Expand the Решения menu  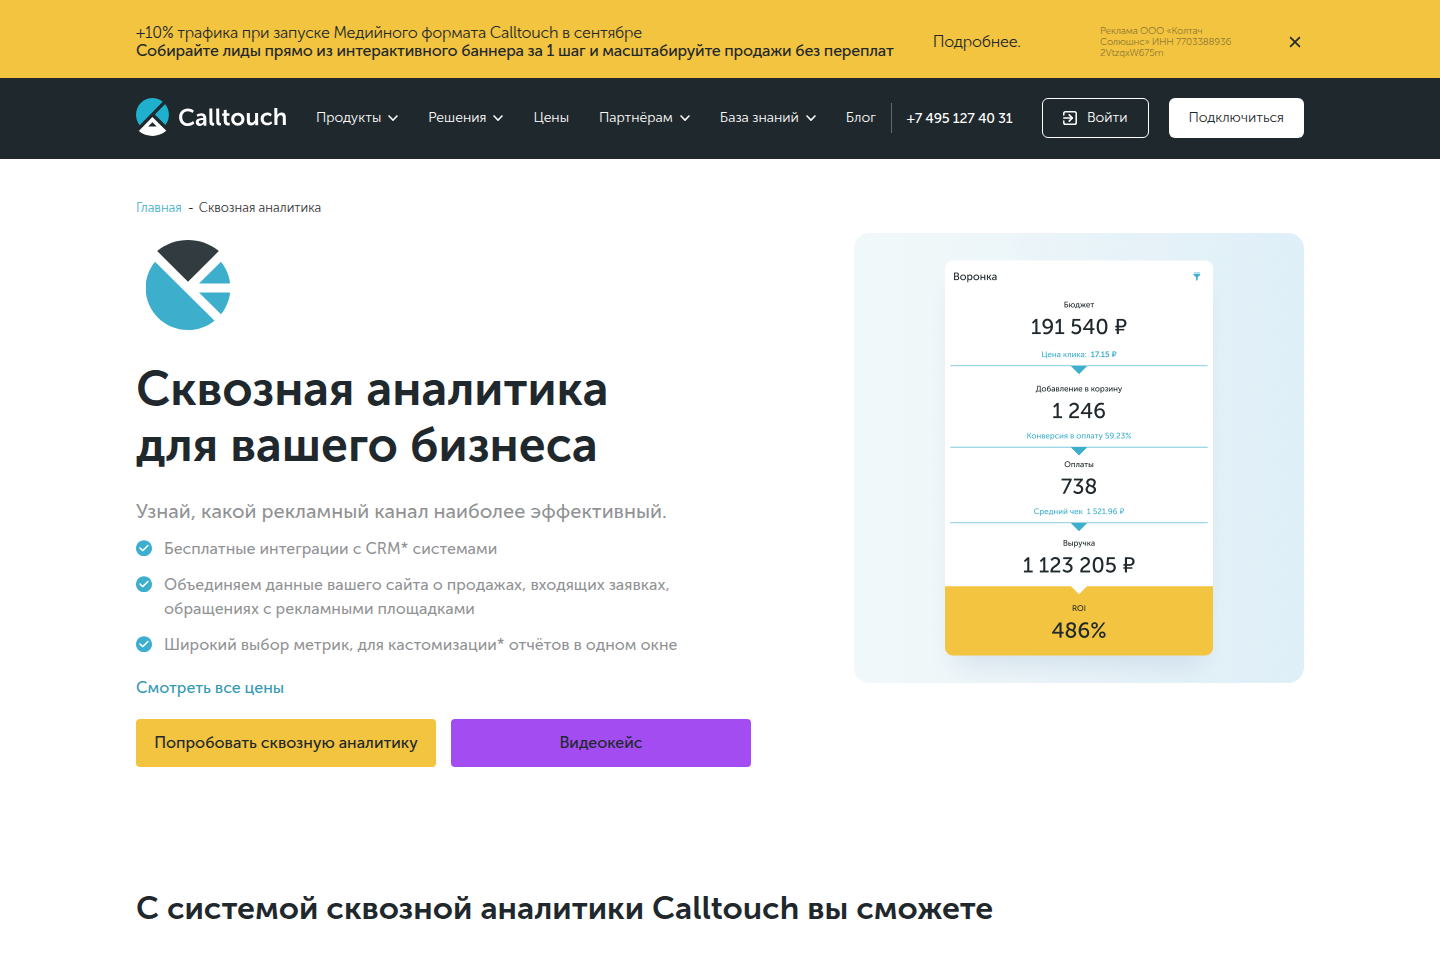tap(465, 118)
